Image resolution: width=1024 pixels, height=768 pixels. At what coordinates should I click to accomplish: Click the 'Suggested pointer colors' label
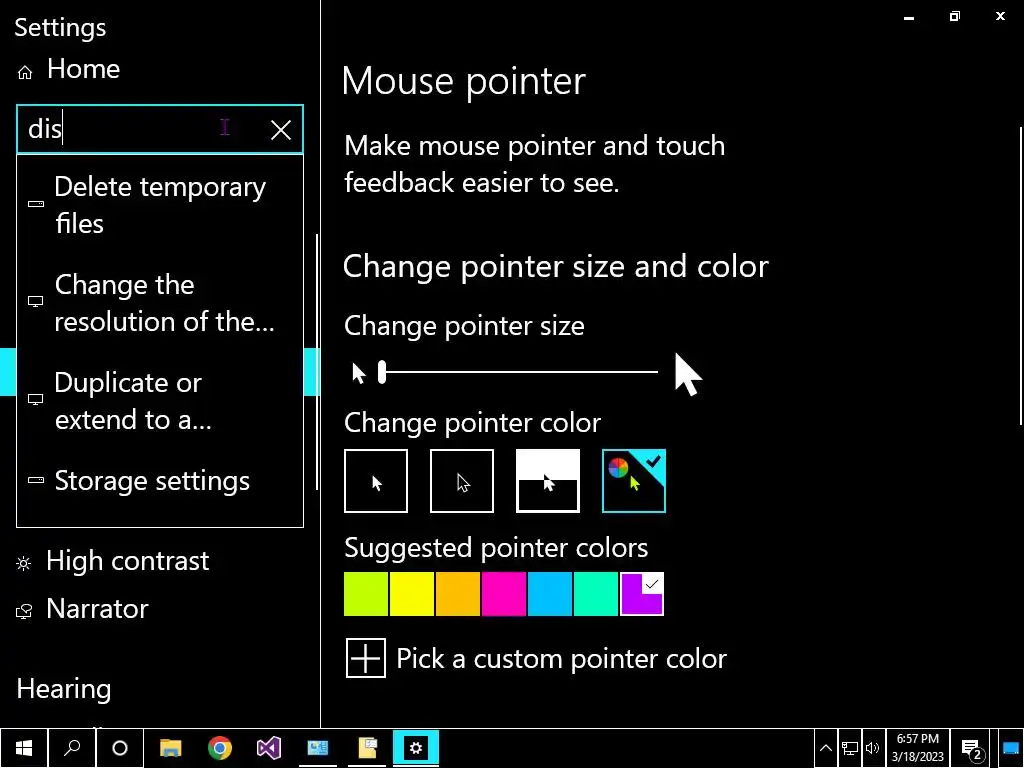[496, 547]
